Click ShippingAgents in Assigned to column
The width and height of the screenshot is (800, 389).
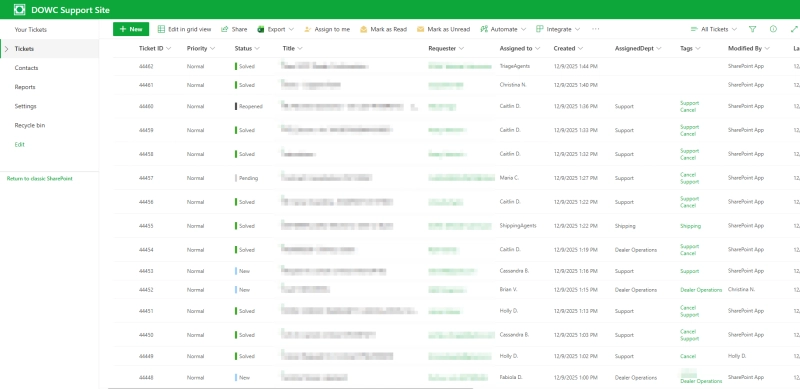click(x=518, y=226)
